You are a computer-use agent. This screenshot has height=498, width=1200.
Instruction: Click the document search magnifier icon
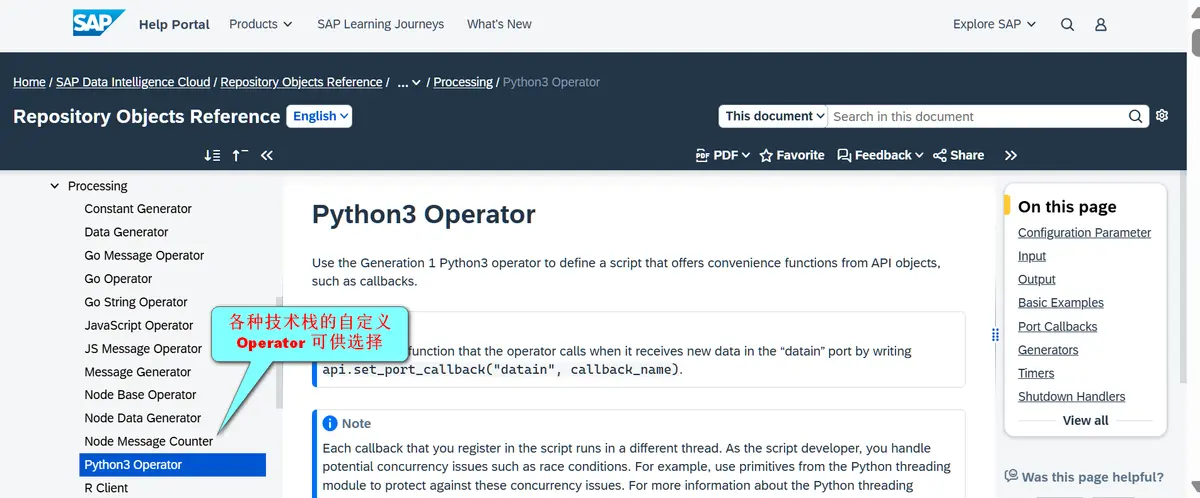(x=1136, y=116)
